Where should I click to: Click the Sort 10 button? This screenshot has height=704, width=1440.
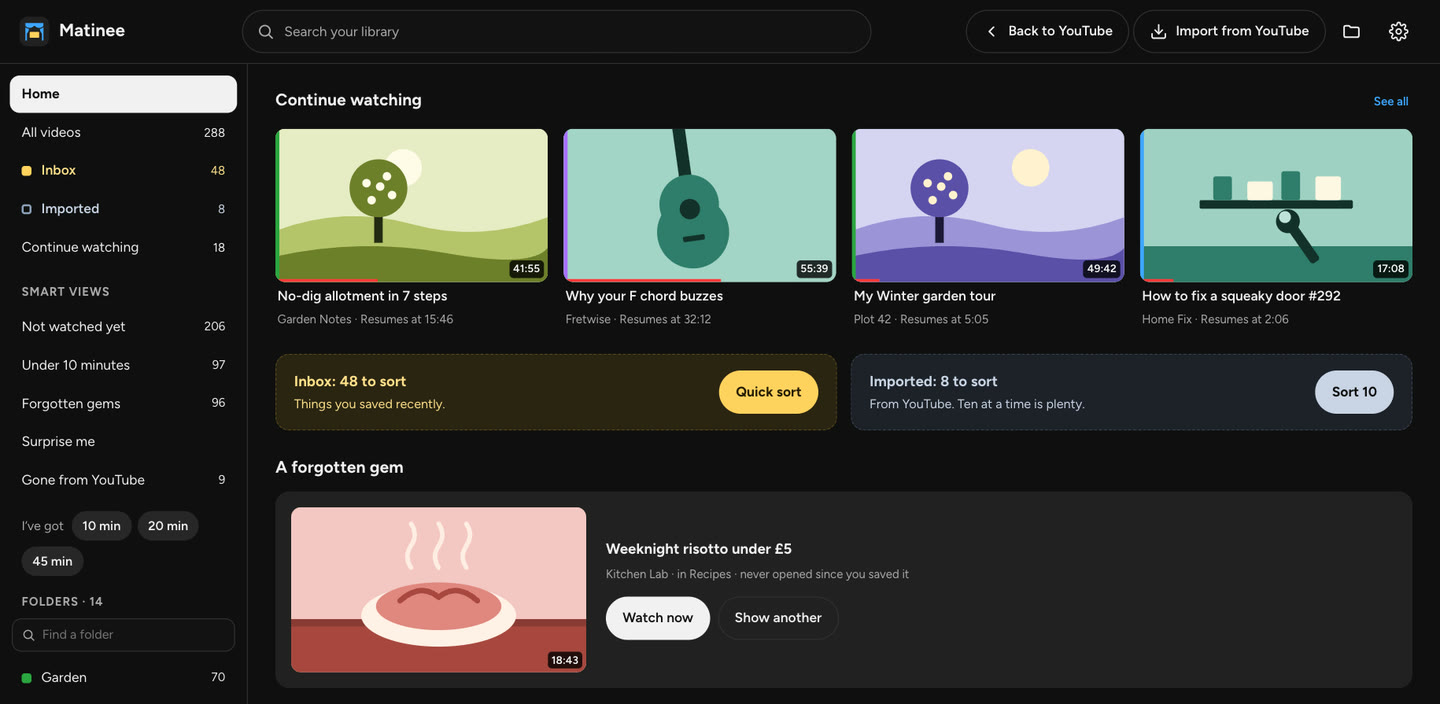pos(1354,392)
